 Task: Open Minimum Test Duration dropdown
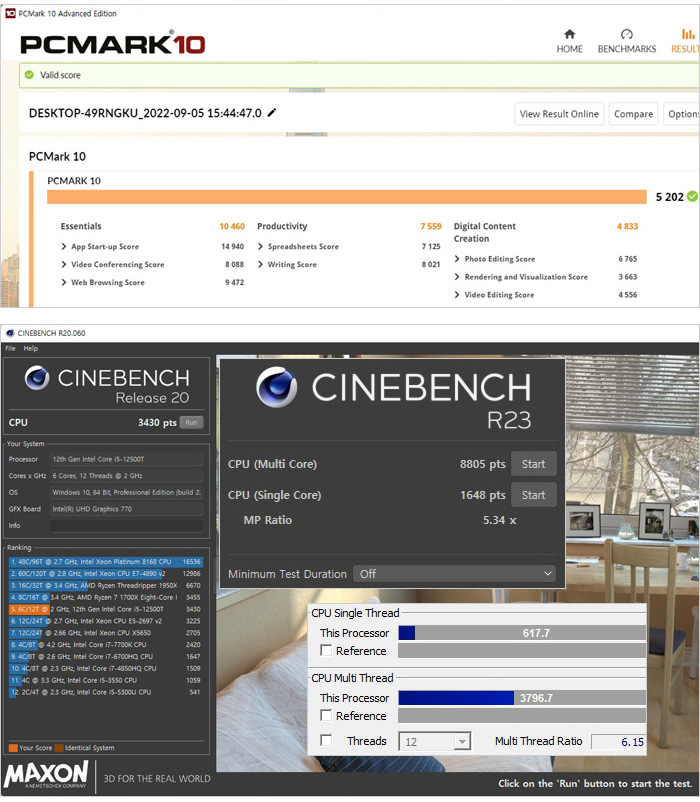coord(454,573)
